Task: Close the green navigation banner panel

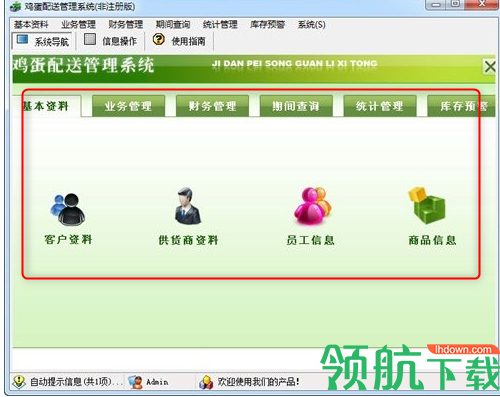Action: pos(489,67)
